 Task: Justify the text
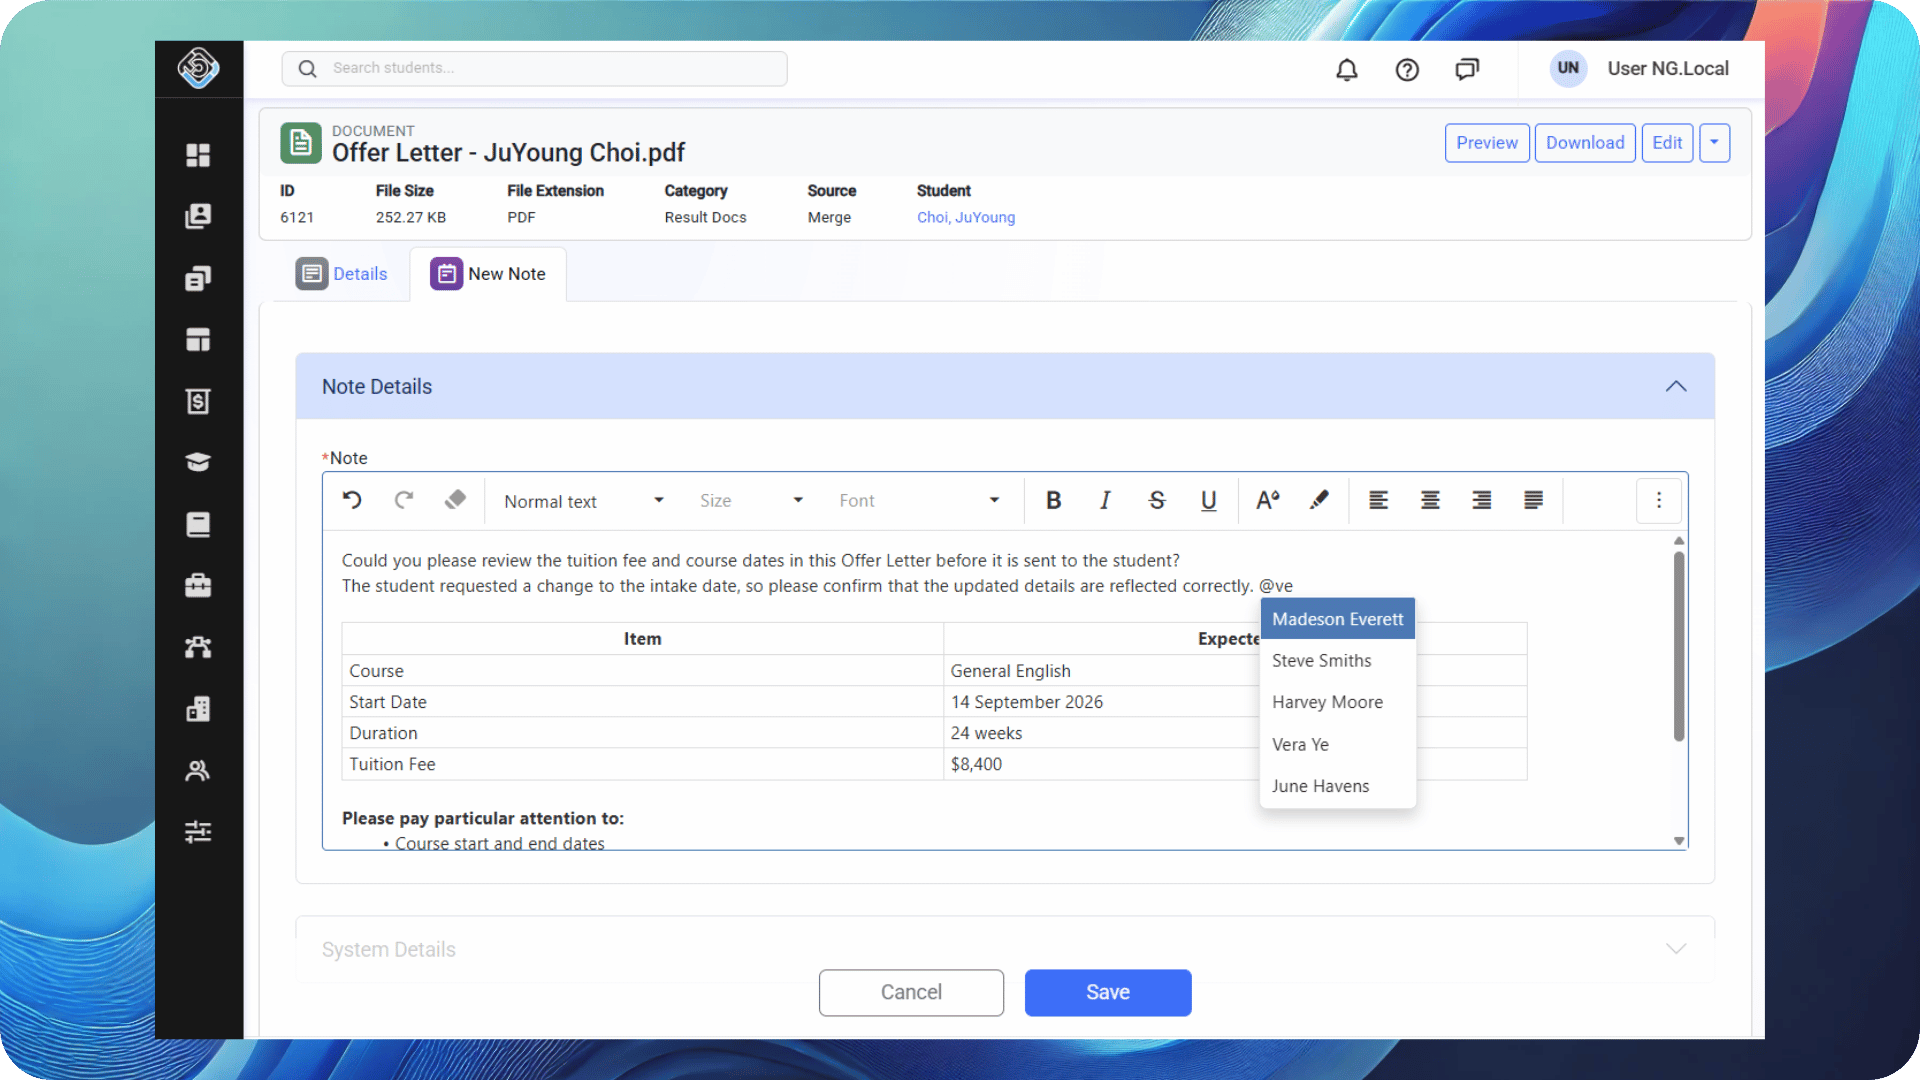pyautogui.click(x=1533, y=500)
